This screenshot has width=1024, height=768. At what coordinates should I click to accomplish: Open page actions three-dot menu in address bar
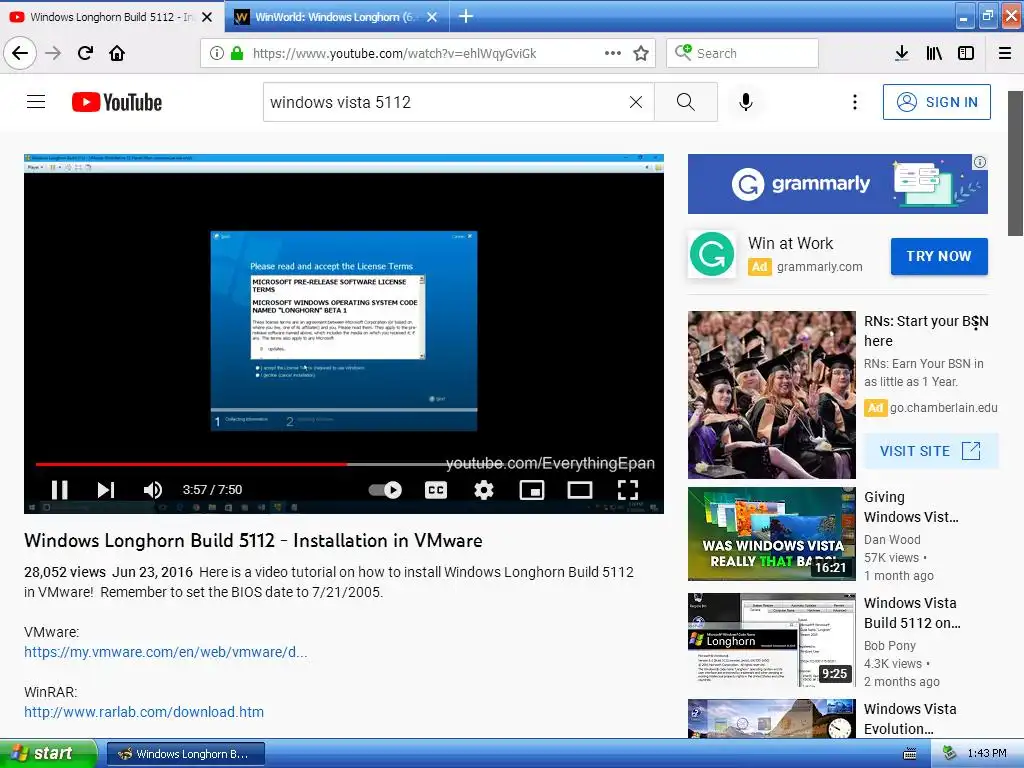click(x=613, y=53)
